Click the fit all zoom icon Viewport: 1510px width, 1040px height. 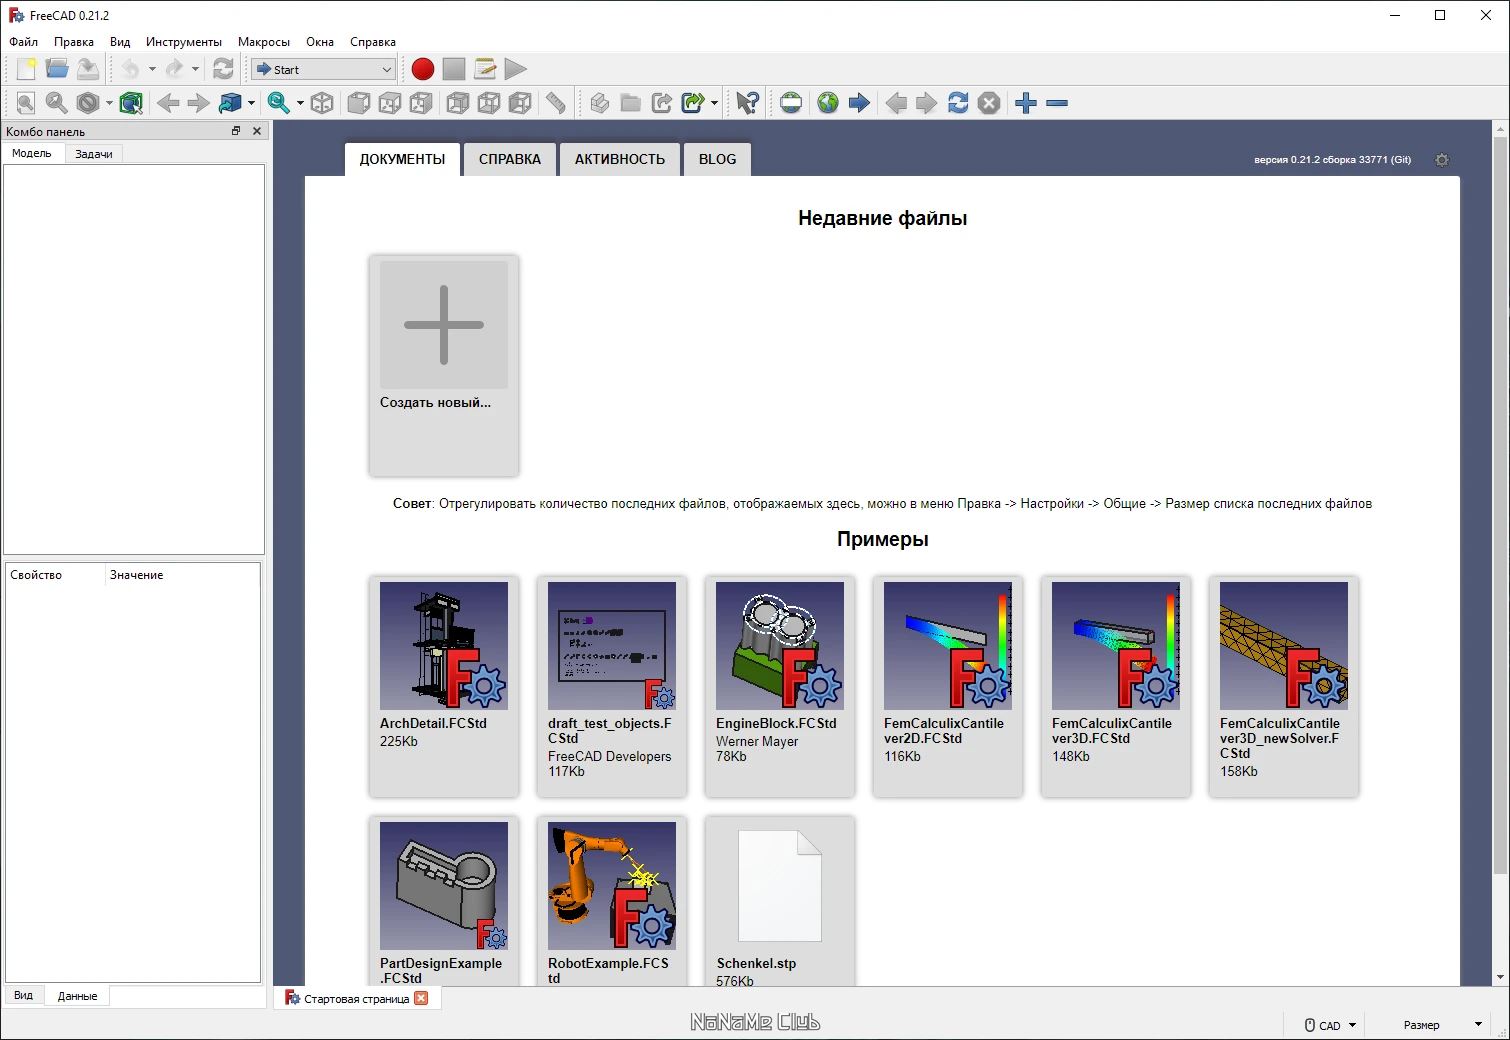coord(26,103)
